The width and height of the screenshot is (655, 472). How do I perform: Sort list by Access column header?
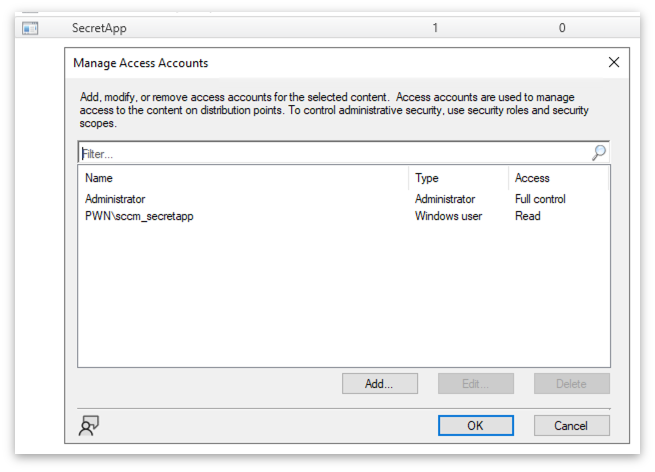555,178
